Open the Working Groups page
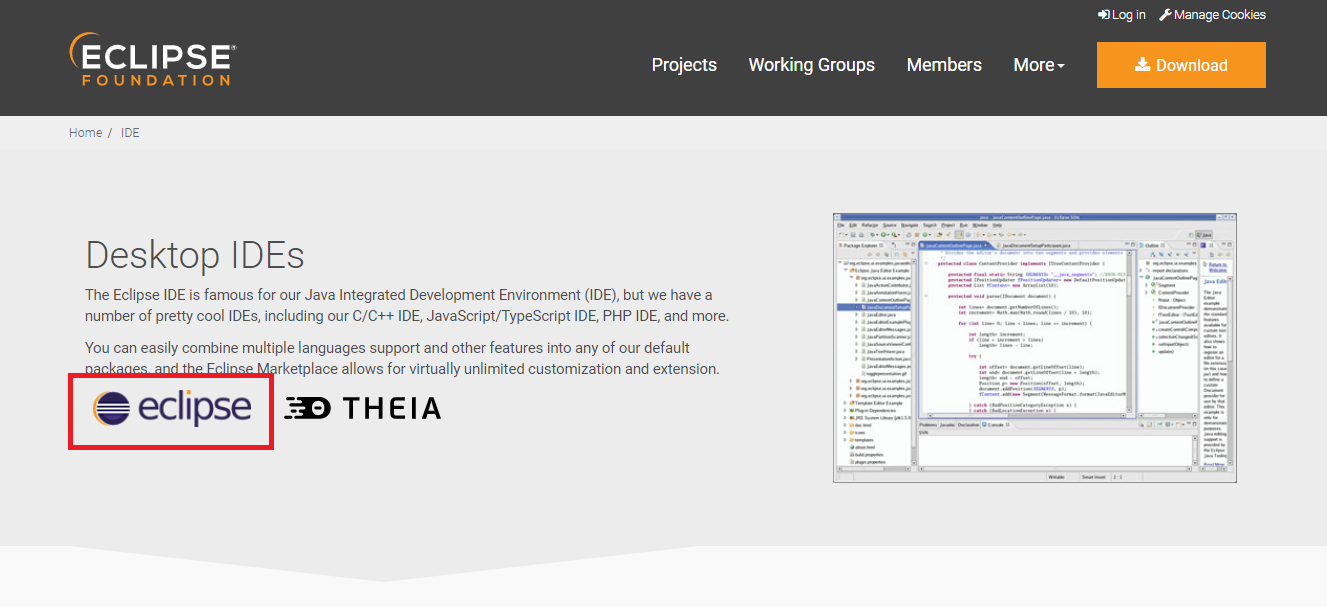The image size is (1327, 607). pos(811,65)
